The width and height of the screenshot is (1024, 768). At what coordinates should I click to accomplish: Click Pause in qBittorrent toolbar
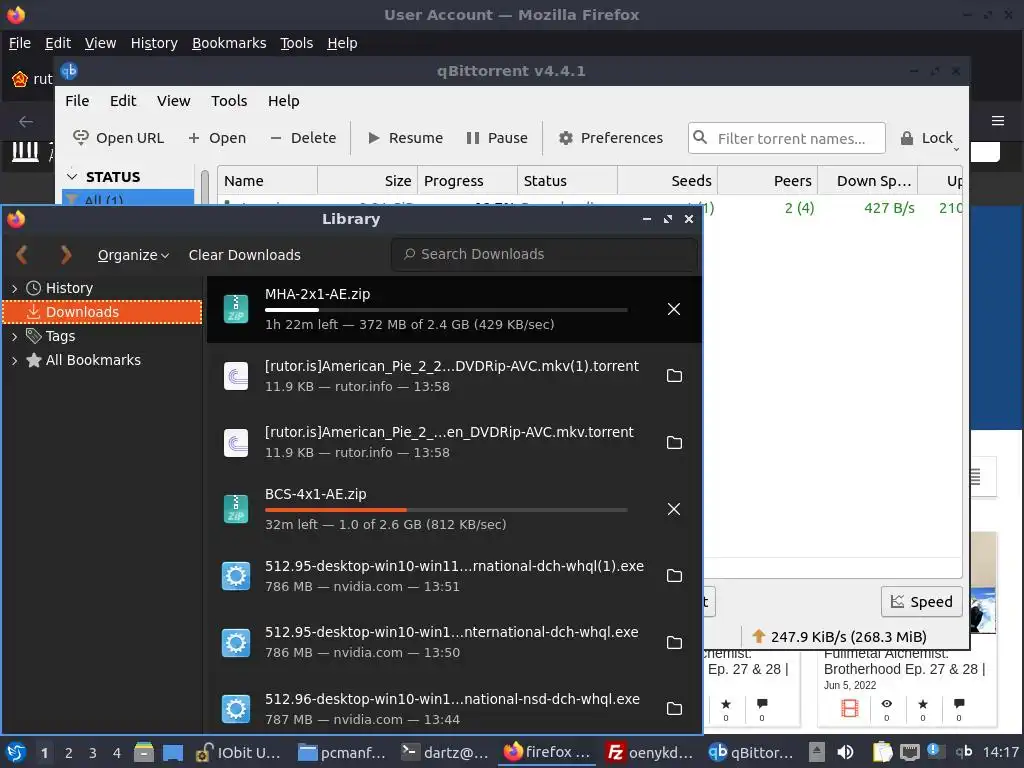(497, 138)
